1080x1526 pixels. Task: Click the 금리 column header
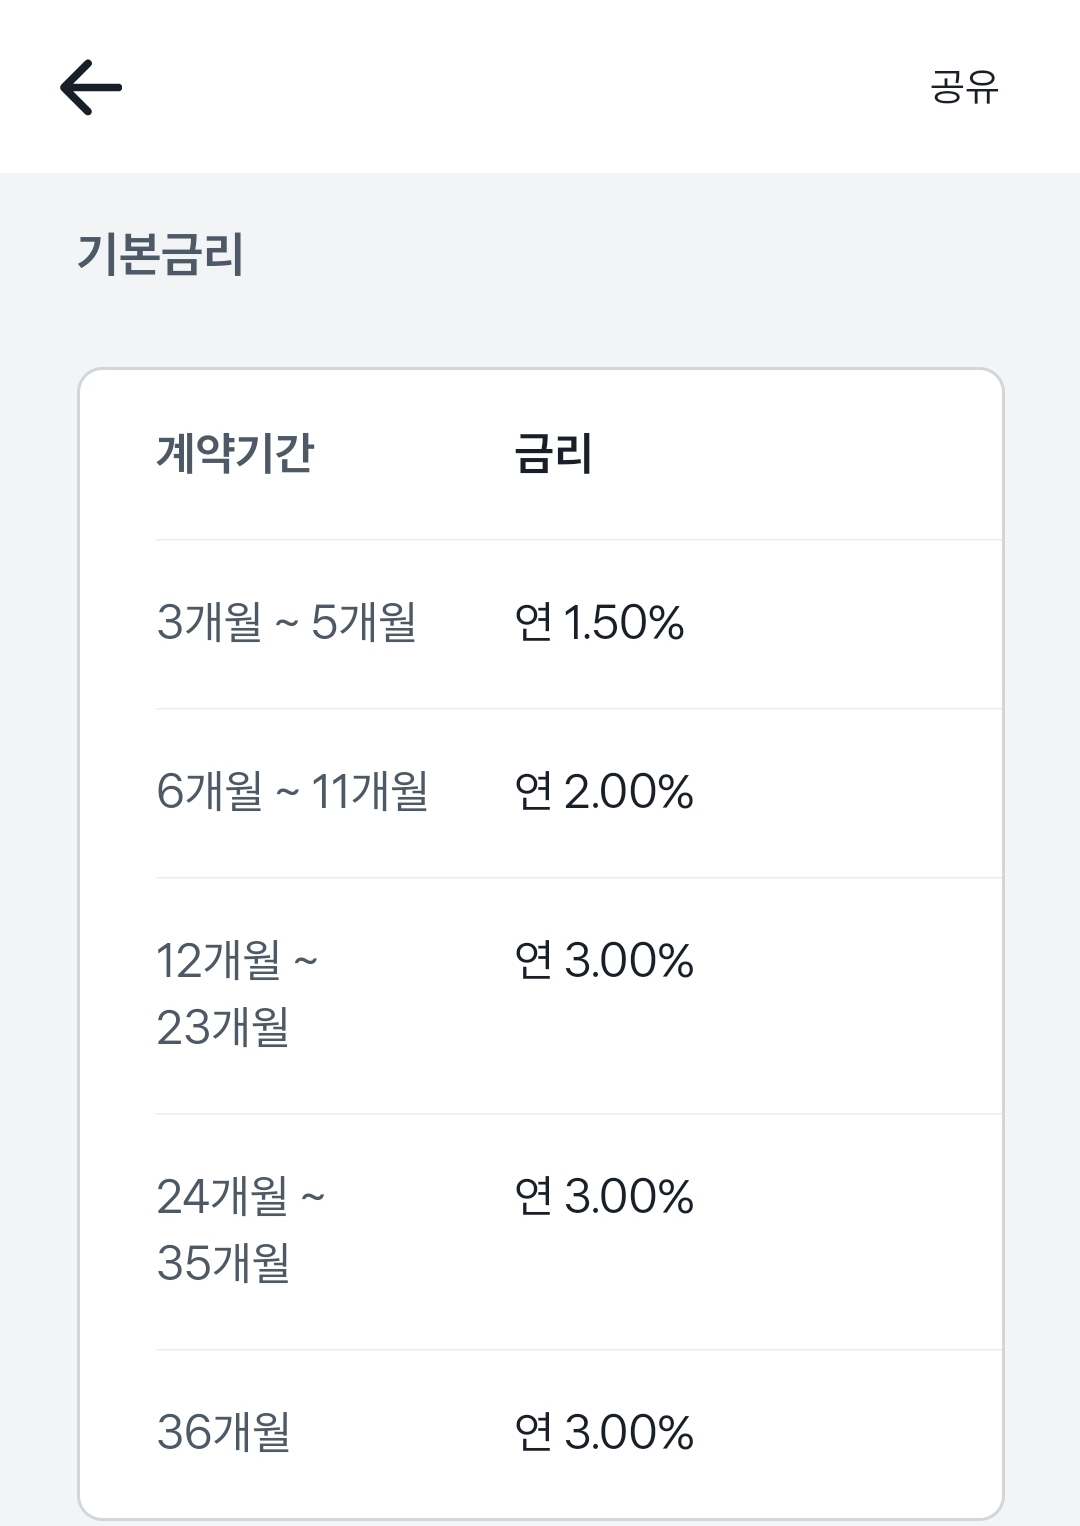553,453
